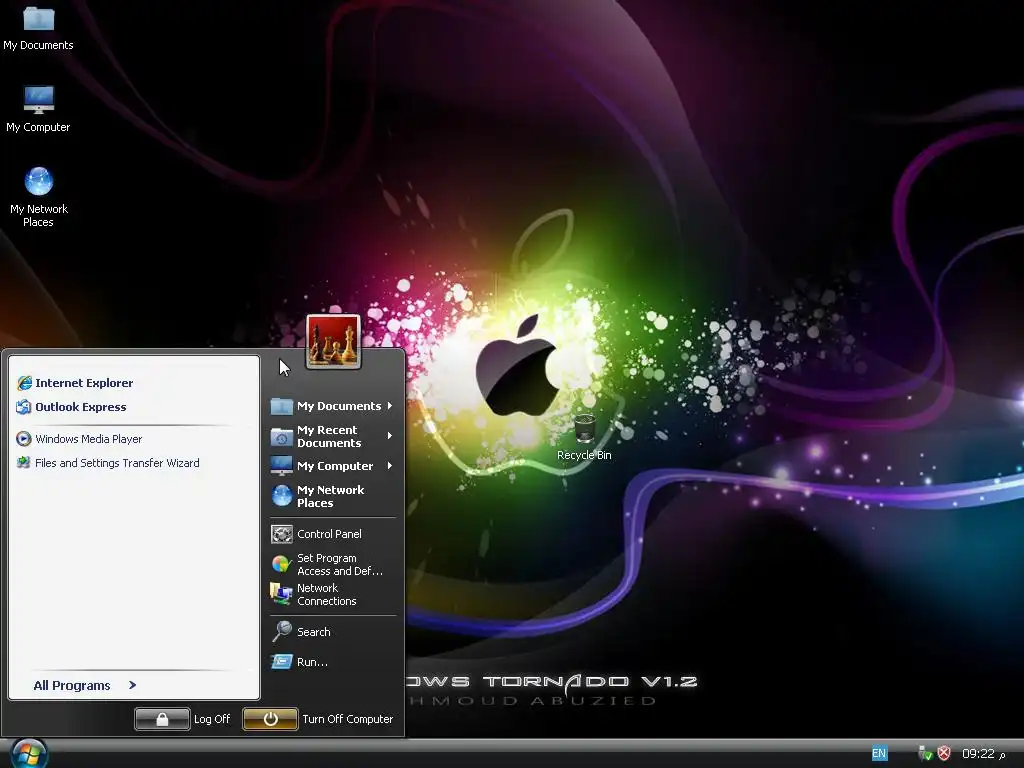Click Set Program Access and Defaults icon
This screenshot has height=768, width=1024.
[x=281, y=564]
